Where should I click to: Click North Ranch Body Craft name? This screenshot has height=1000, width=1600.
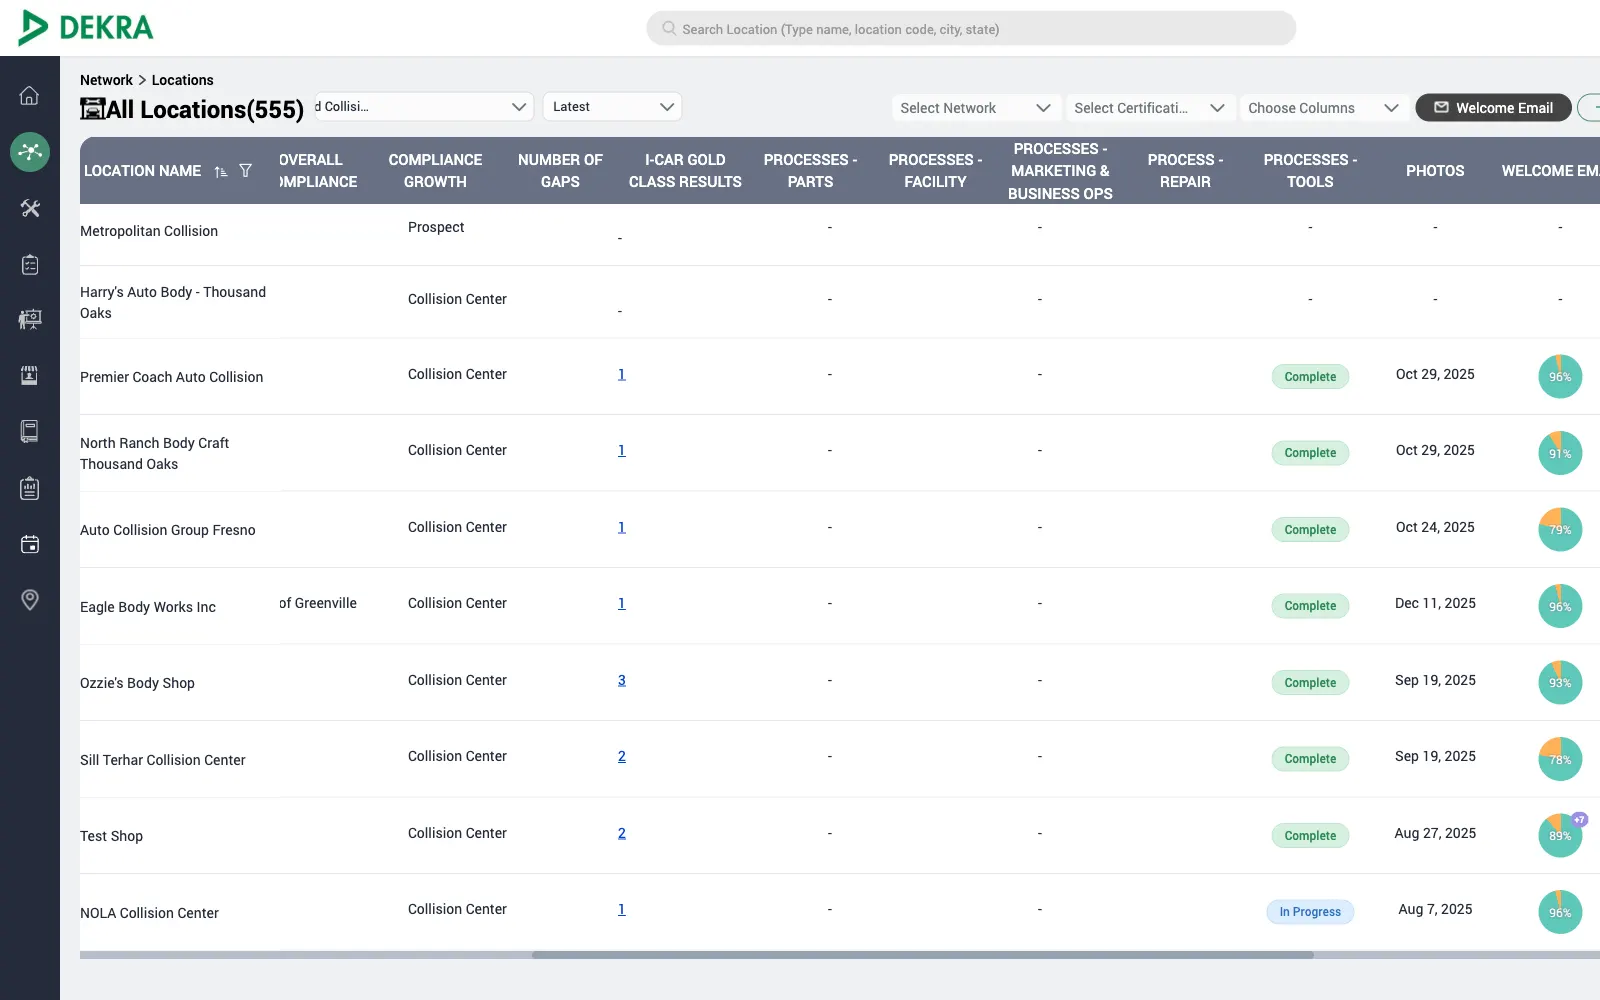(155, 453)
